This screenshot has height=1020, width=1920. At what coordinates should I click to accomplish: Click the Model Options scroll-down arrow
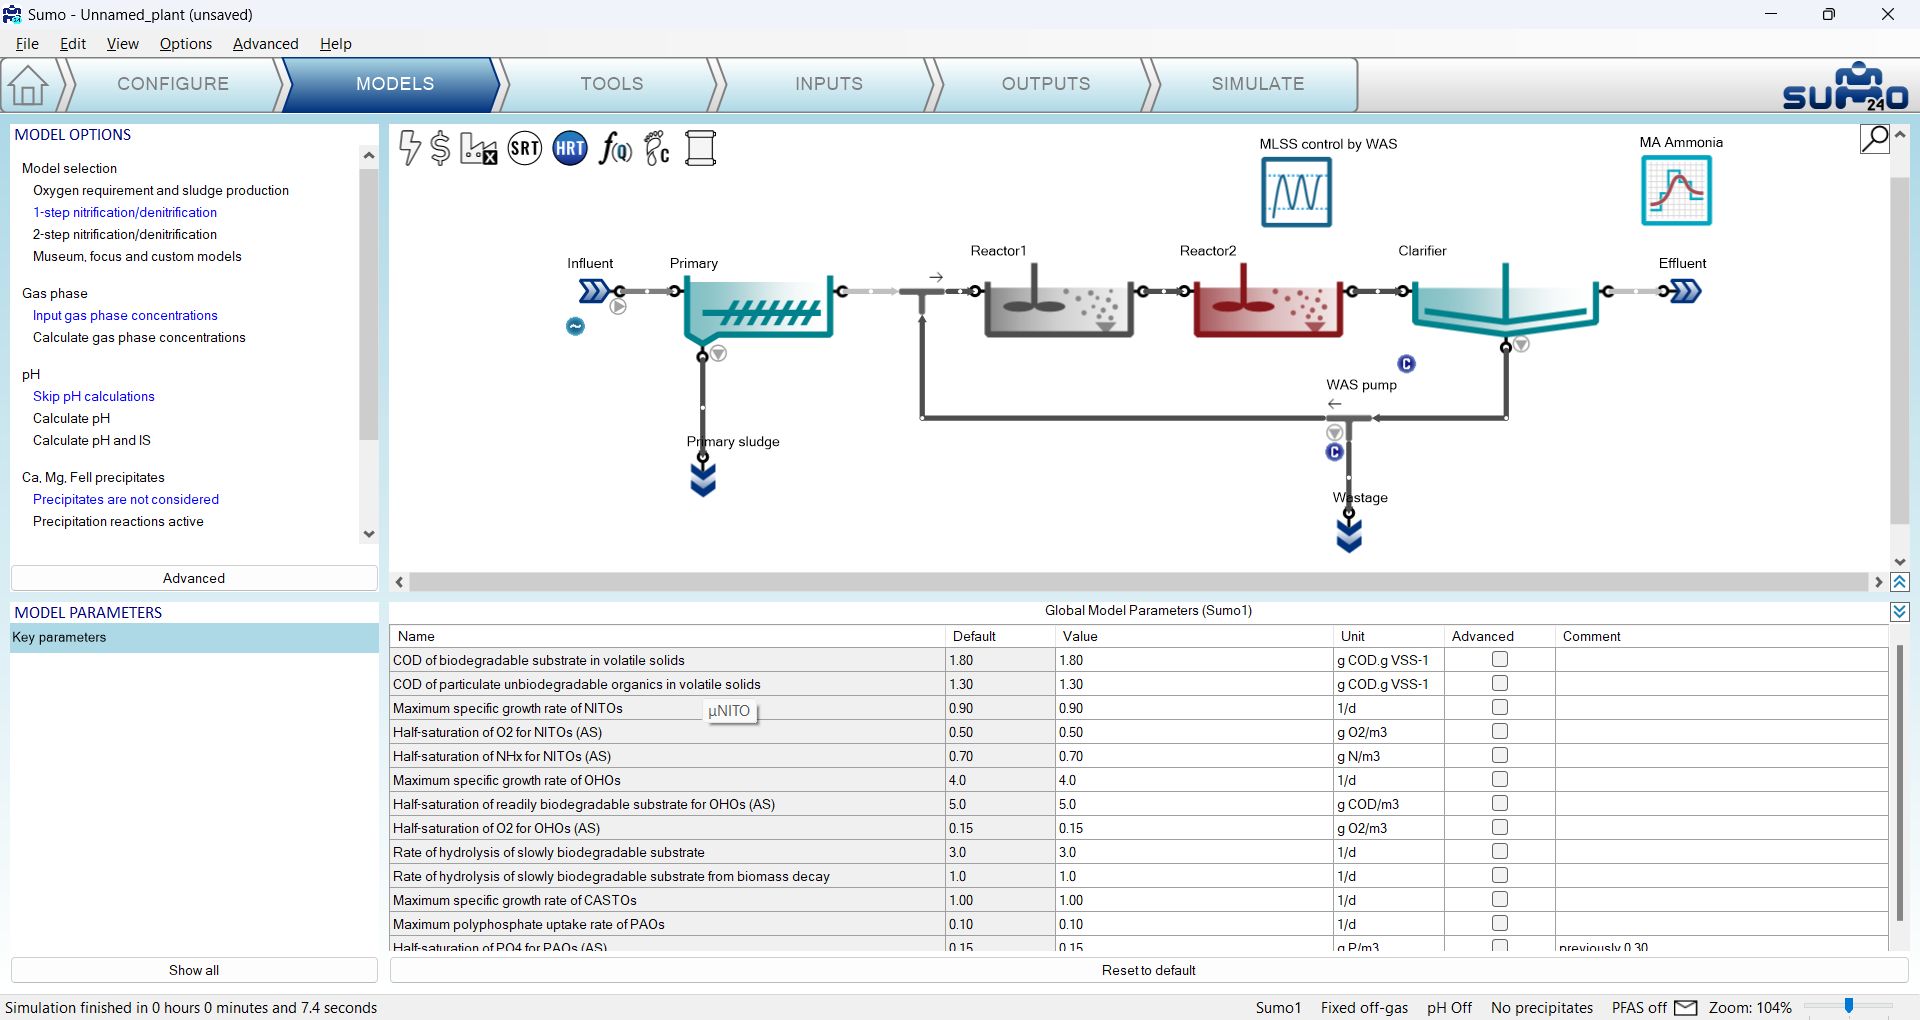[x=369, y=534]
